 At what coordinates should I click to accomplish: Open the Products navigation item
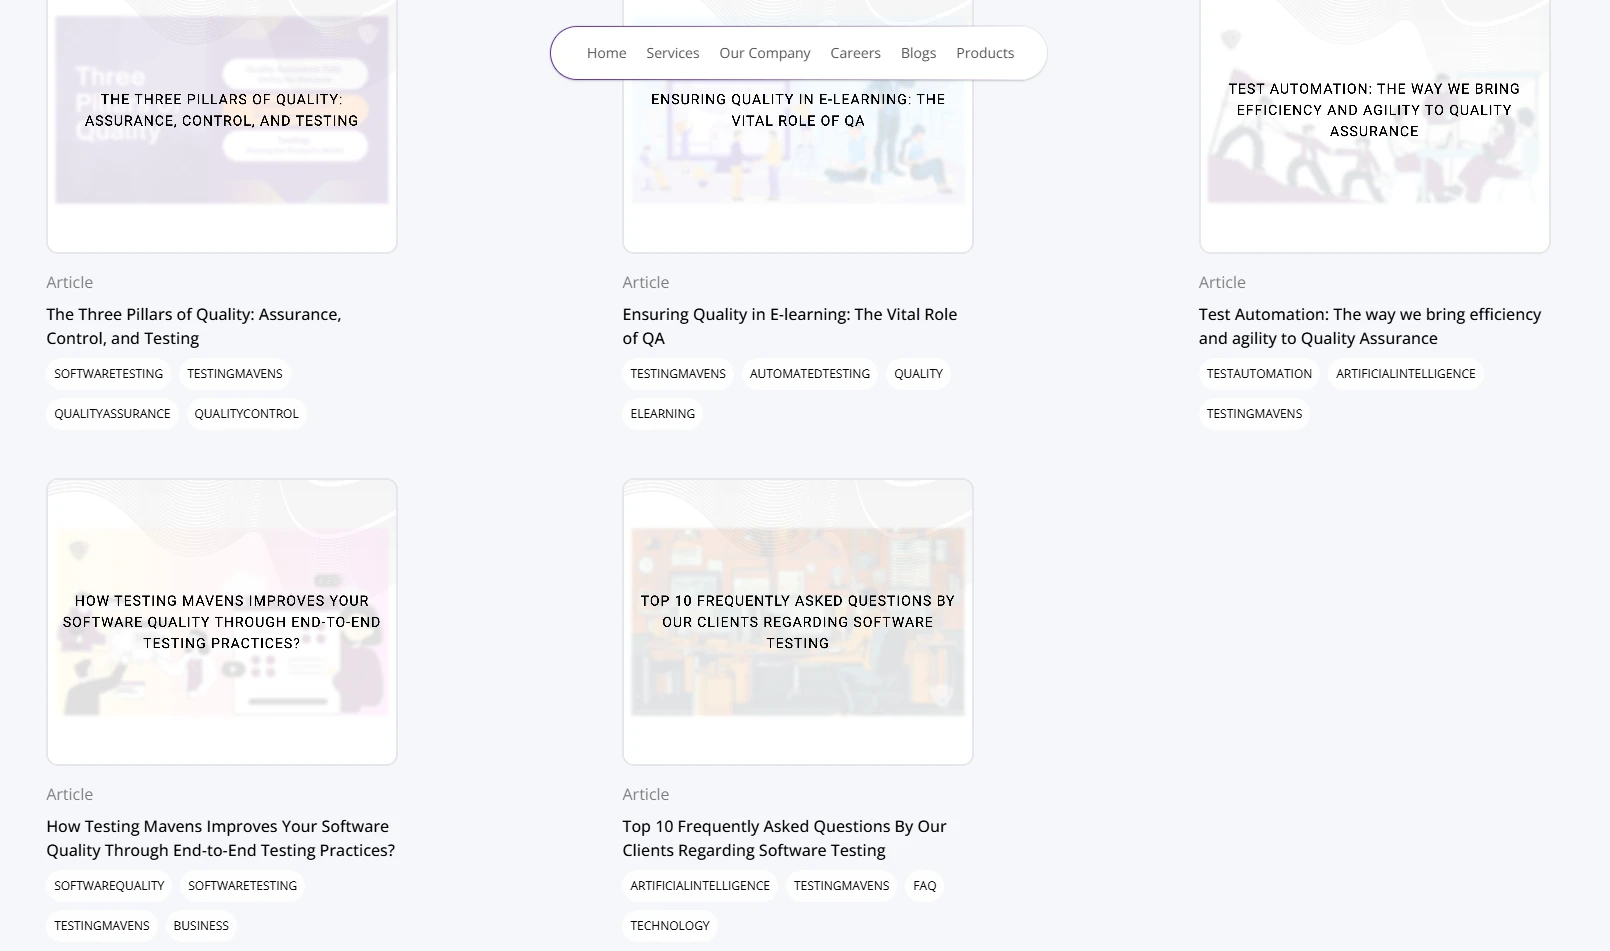point(985,53)
